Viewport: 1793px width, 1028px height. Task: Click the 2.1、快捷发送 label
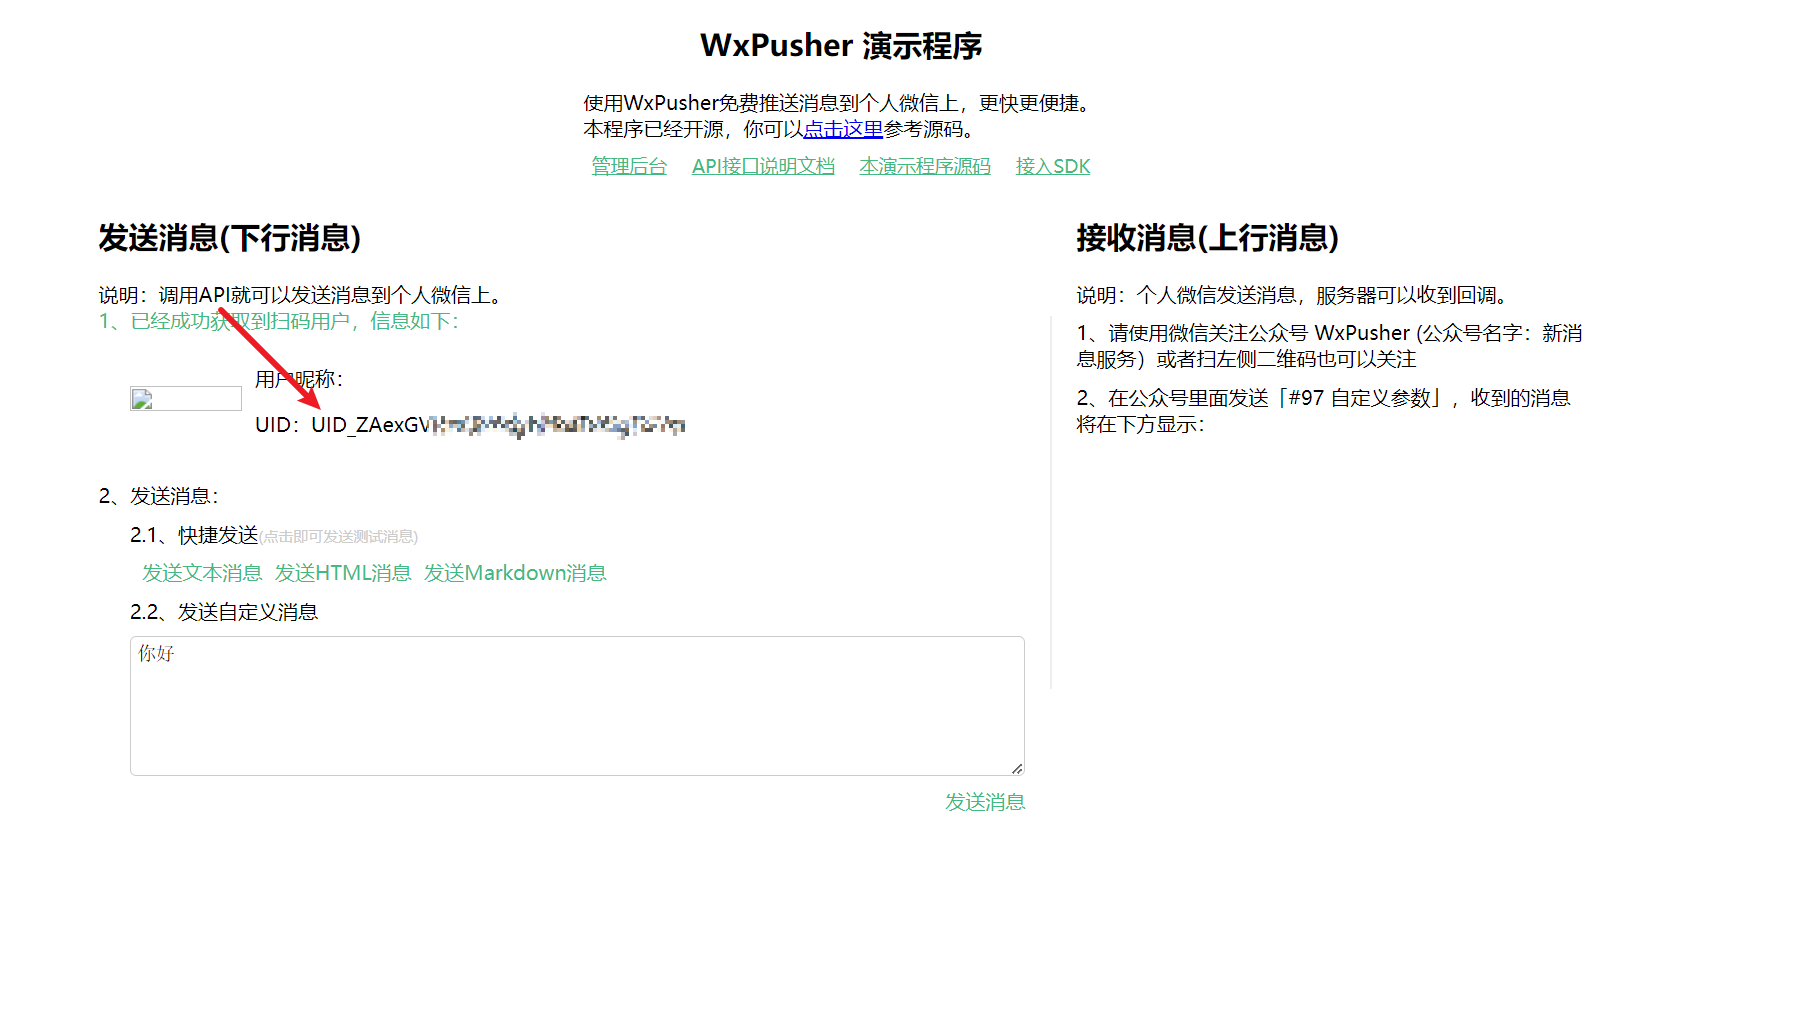click(194, 535)
